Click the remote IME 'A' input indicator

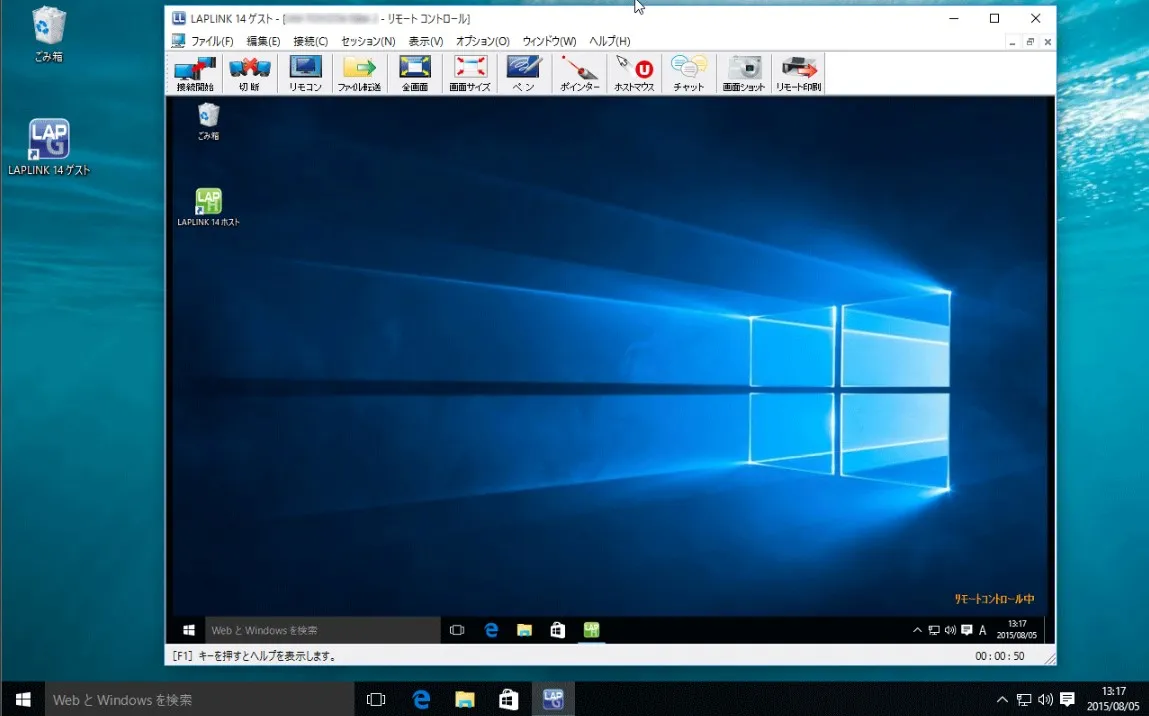(983, 630)
